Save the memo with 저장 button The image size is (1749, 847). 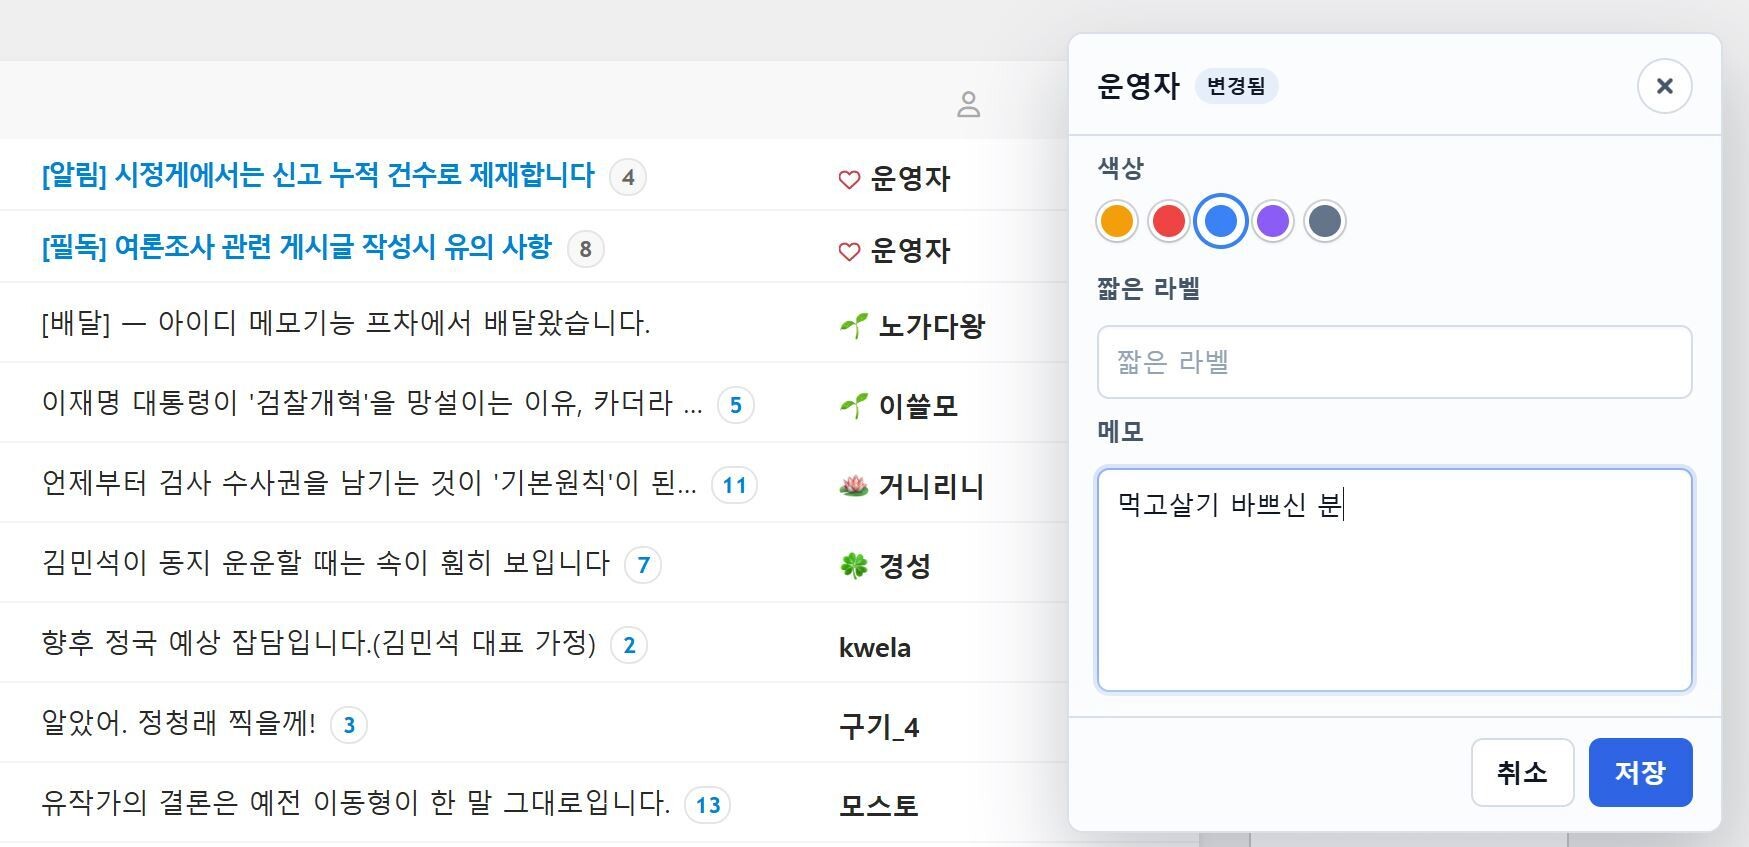1640,772
